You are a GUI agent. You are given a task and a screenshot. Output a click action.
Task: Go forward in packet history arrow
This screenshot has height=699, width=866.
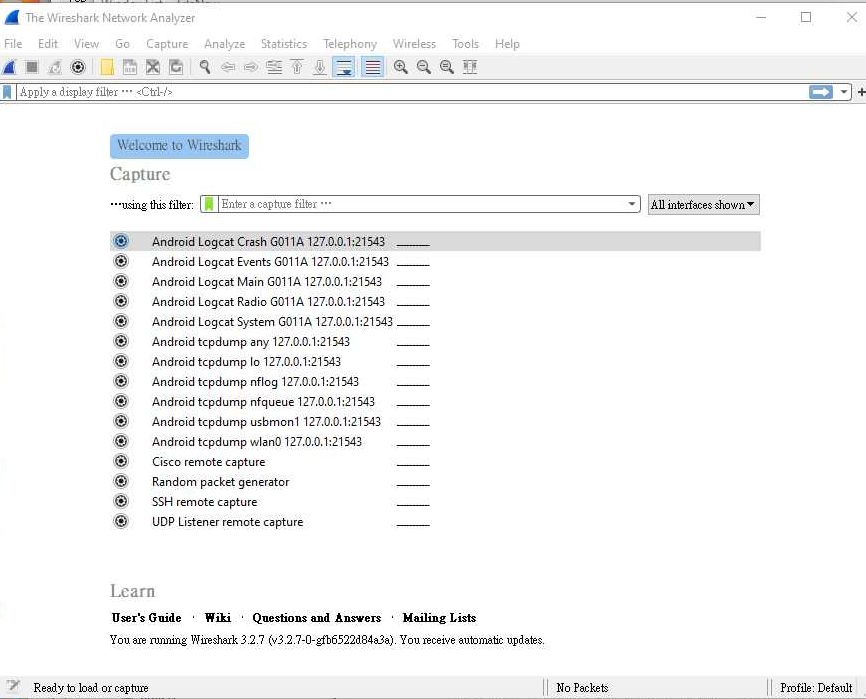(251, 67)
